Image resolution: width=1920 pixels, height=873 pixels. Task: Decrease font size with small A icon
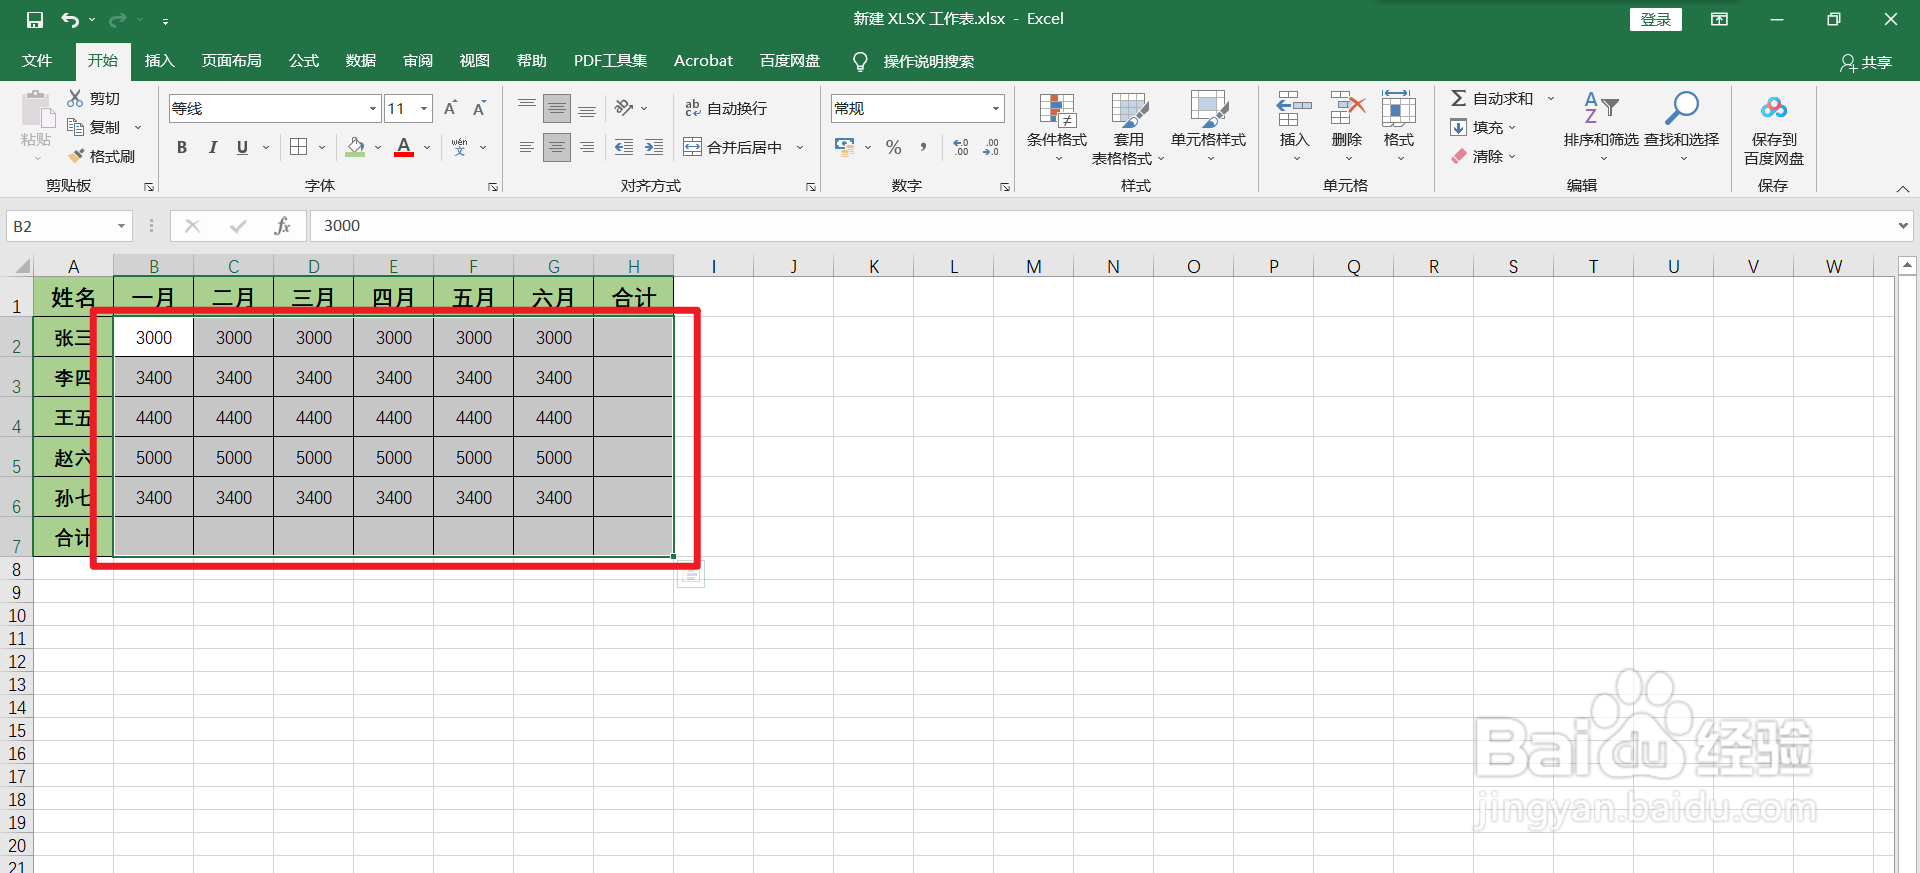click(480, 108)
